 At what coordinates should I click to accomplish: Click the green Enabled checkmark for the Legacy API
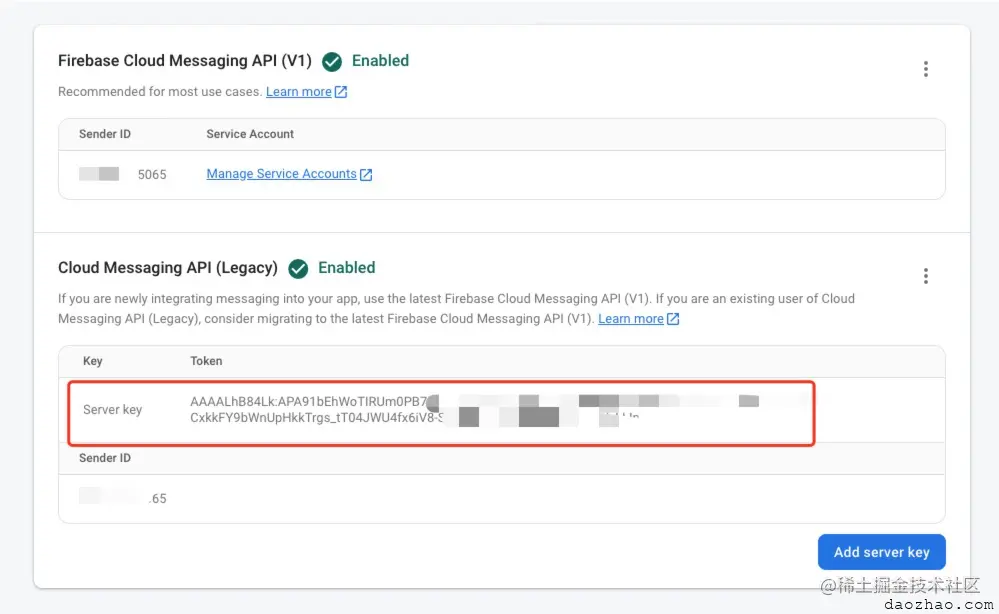click(298, 269)
